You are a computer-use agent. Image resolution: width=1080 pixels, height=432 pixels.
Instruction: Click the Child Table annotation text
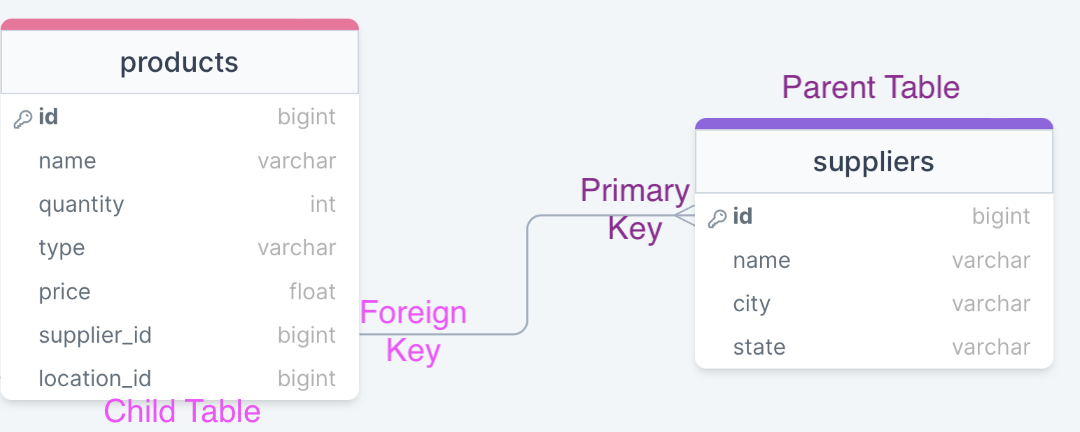(x=183, y=411)
